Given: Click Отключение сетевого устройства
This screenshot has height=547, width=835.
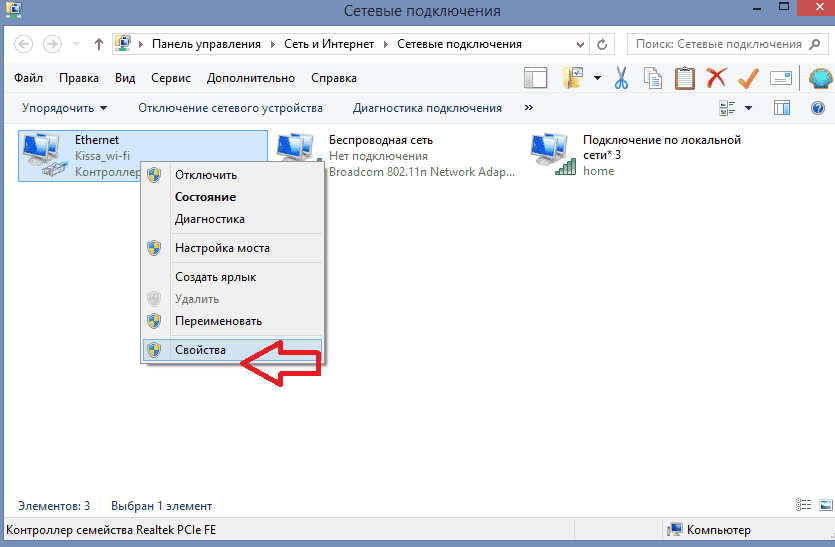Looking at the screenshot, I should point(231,108).
